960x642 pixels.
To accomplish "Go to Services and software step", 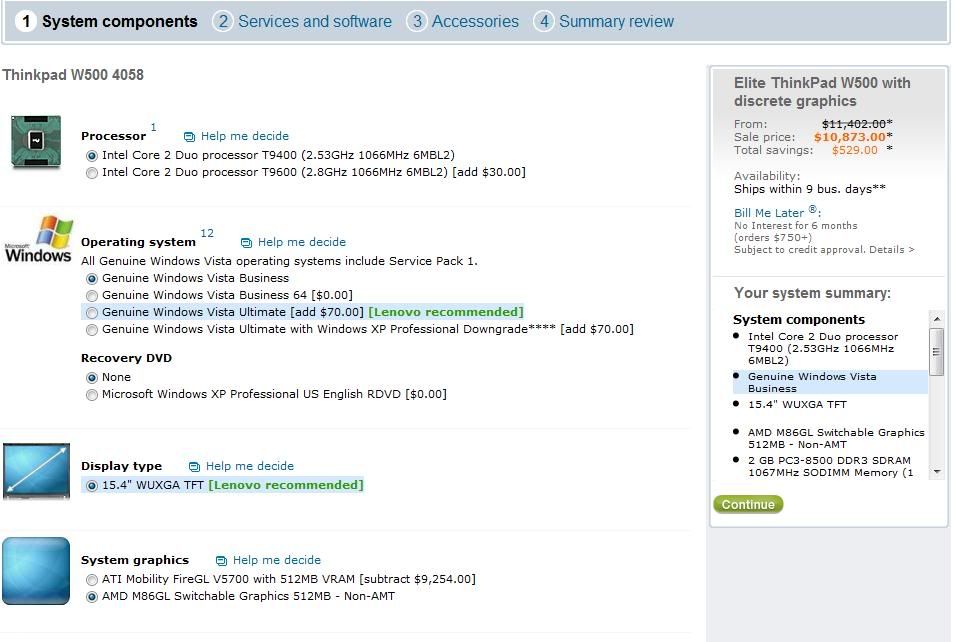I will pos(302,21).
